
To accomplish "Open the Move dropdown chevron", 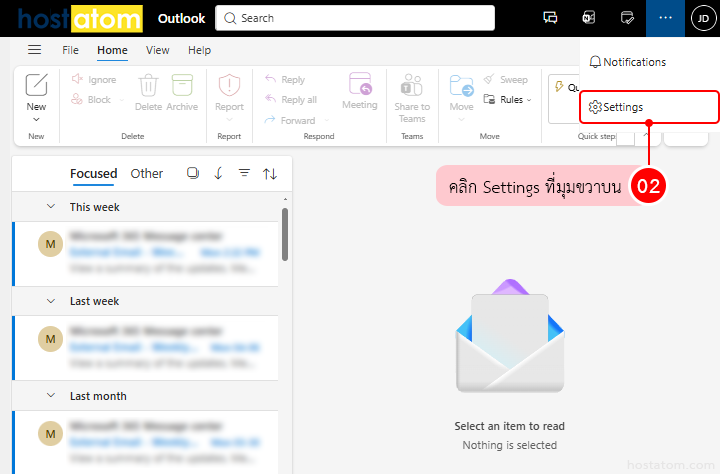I will tap(461, 120).
